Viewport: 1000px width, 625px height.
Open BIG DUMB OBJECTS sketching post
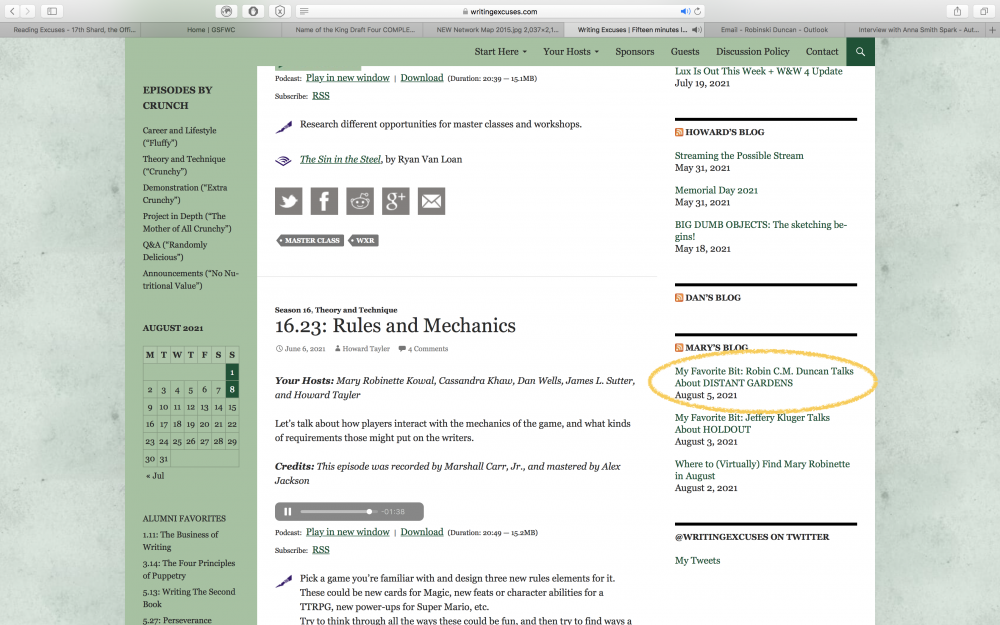tap(761, 230)
